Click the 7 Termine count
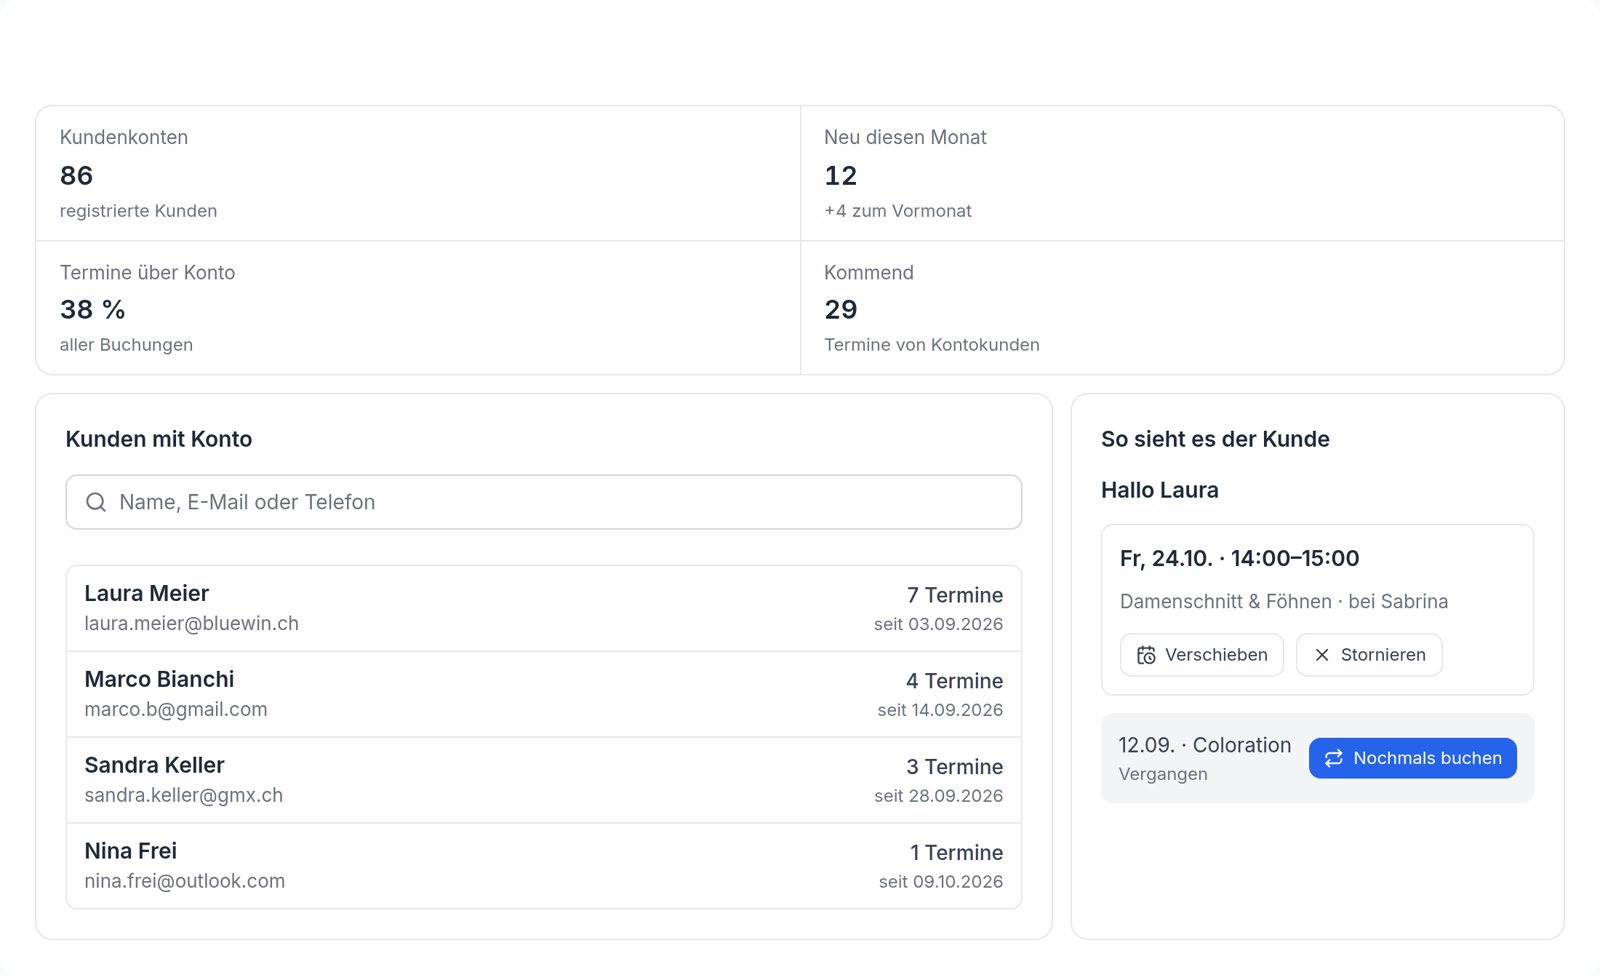The height and width of the screenshot is (975, 1600). click(x=955, y=595)
